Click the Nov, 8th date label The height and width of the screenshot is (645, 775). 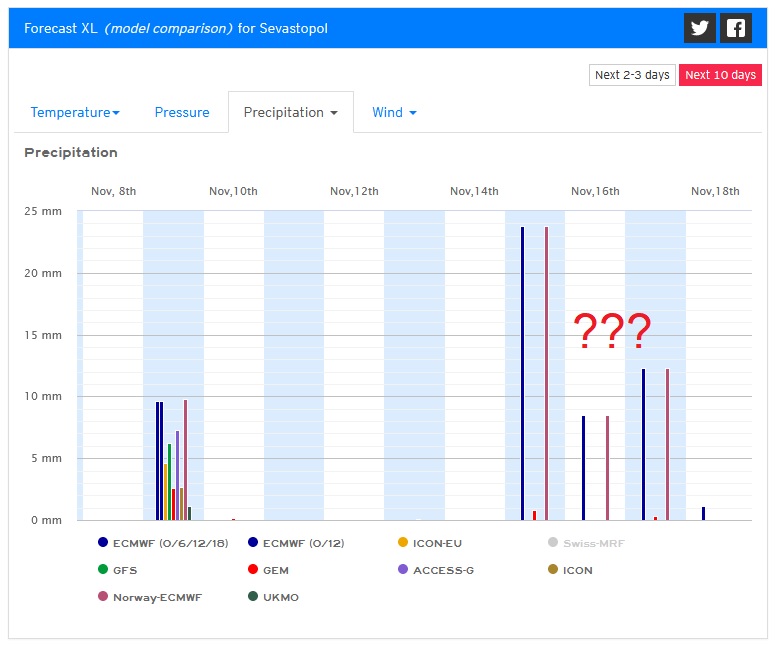(113, 191)
